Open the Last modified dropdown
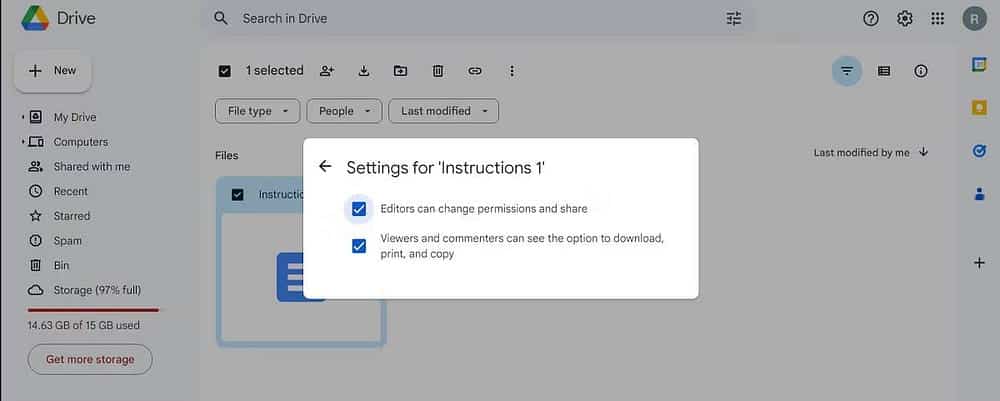This screenshot has width=1000, height=401. tap(443, 111)
